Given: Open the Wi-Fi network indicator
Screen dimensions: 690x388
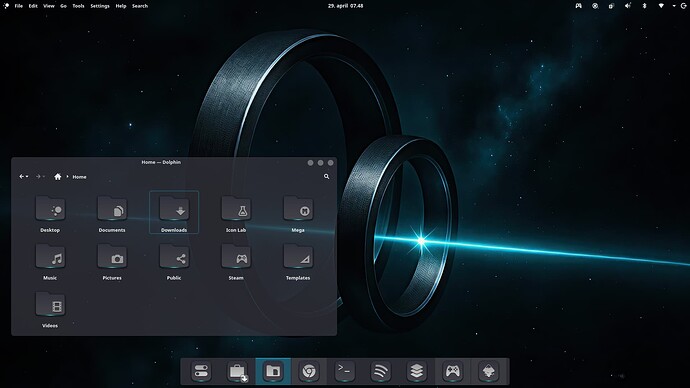Looking at the screenshot, I should click(x=661, y=6).
